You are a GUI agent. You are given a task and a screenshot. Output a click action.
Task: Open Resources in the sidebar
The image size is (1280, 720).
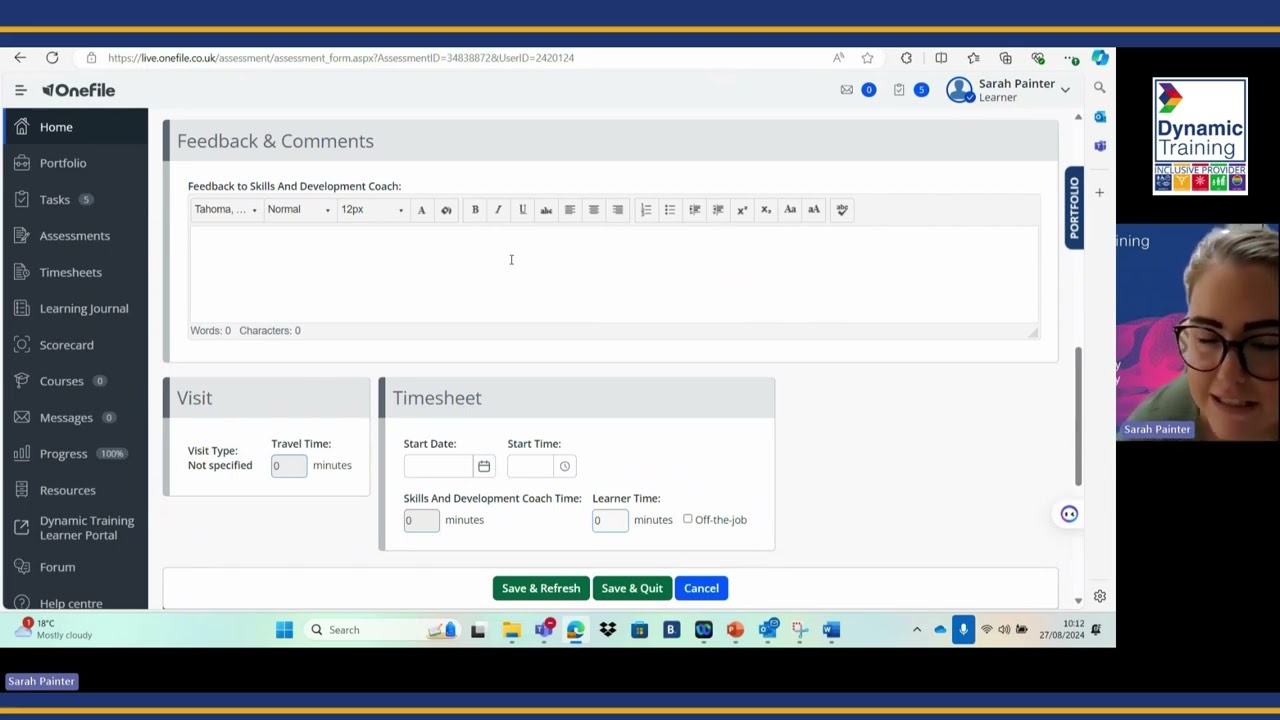(x=75, y=490)
